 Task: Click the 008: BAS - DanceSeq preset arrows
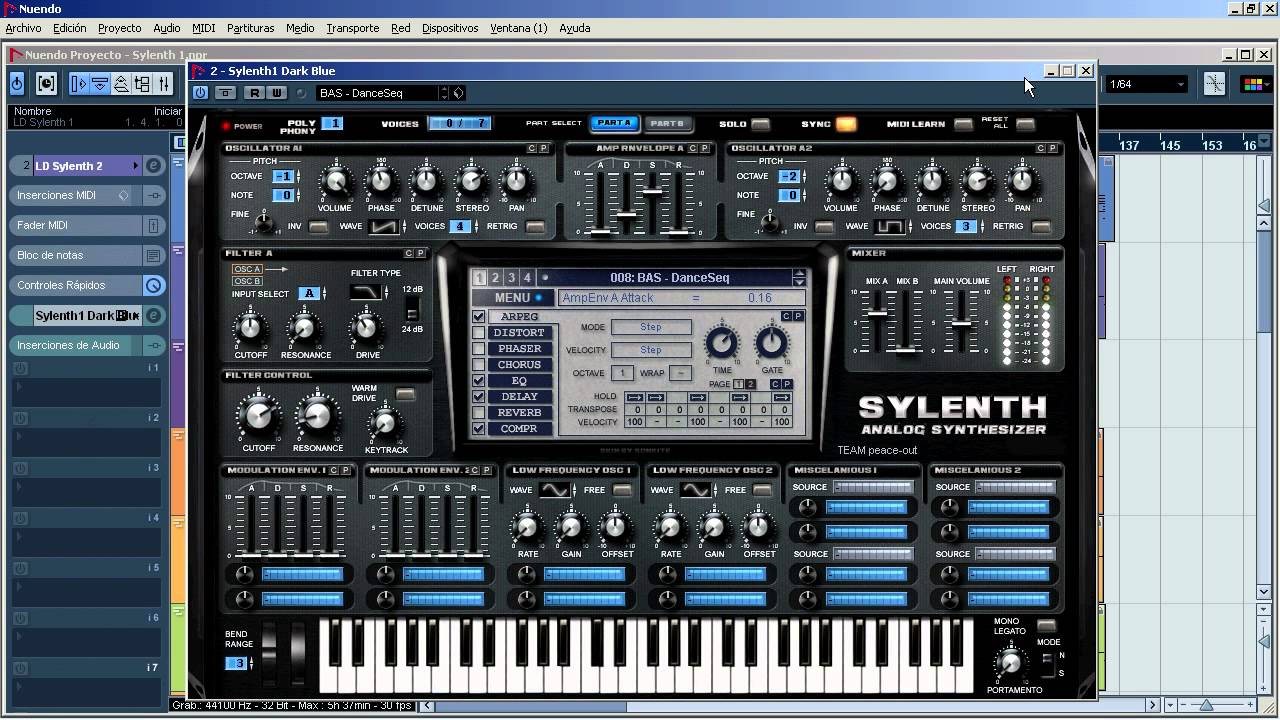click(x=799, y=278)
